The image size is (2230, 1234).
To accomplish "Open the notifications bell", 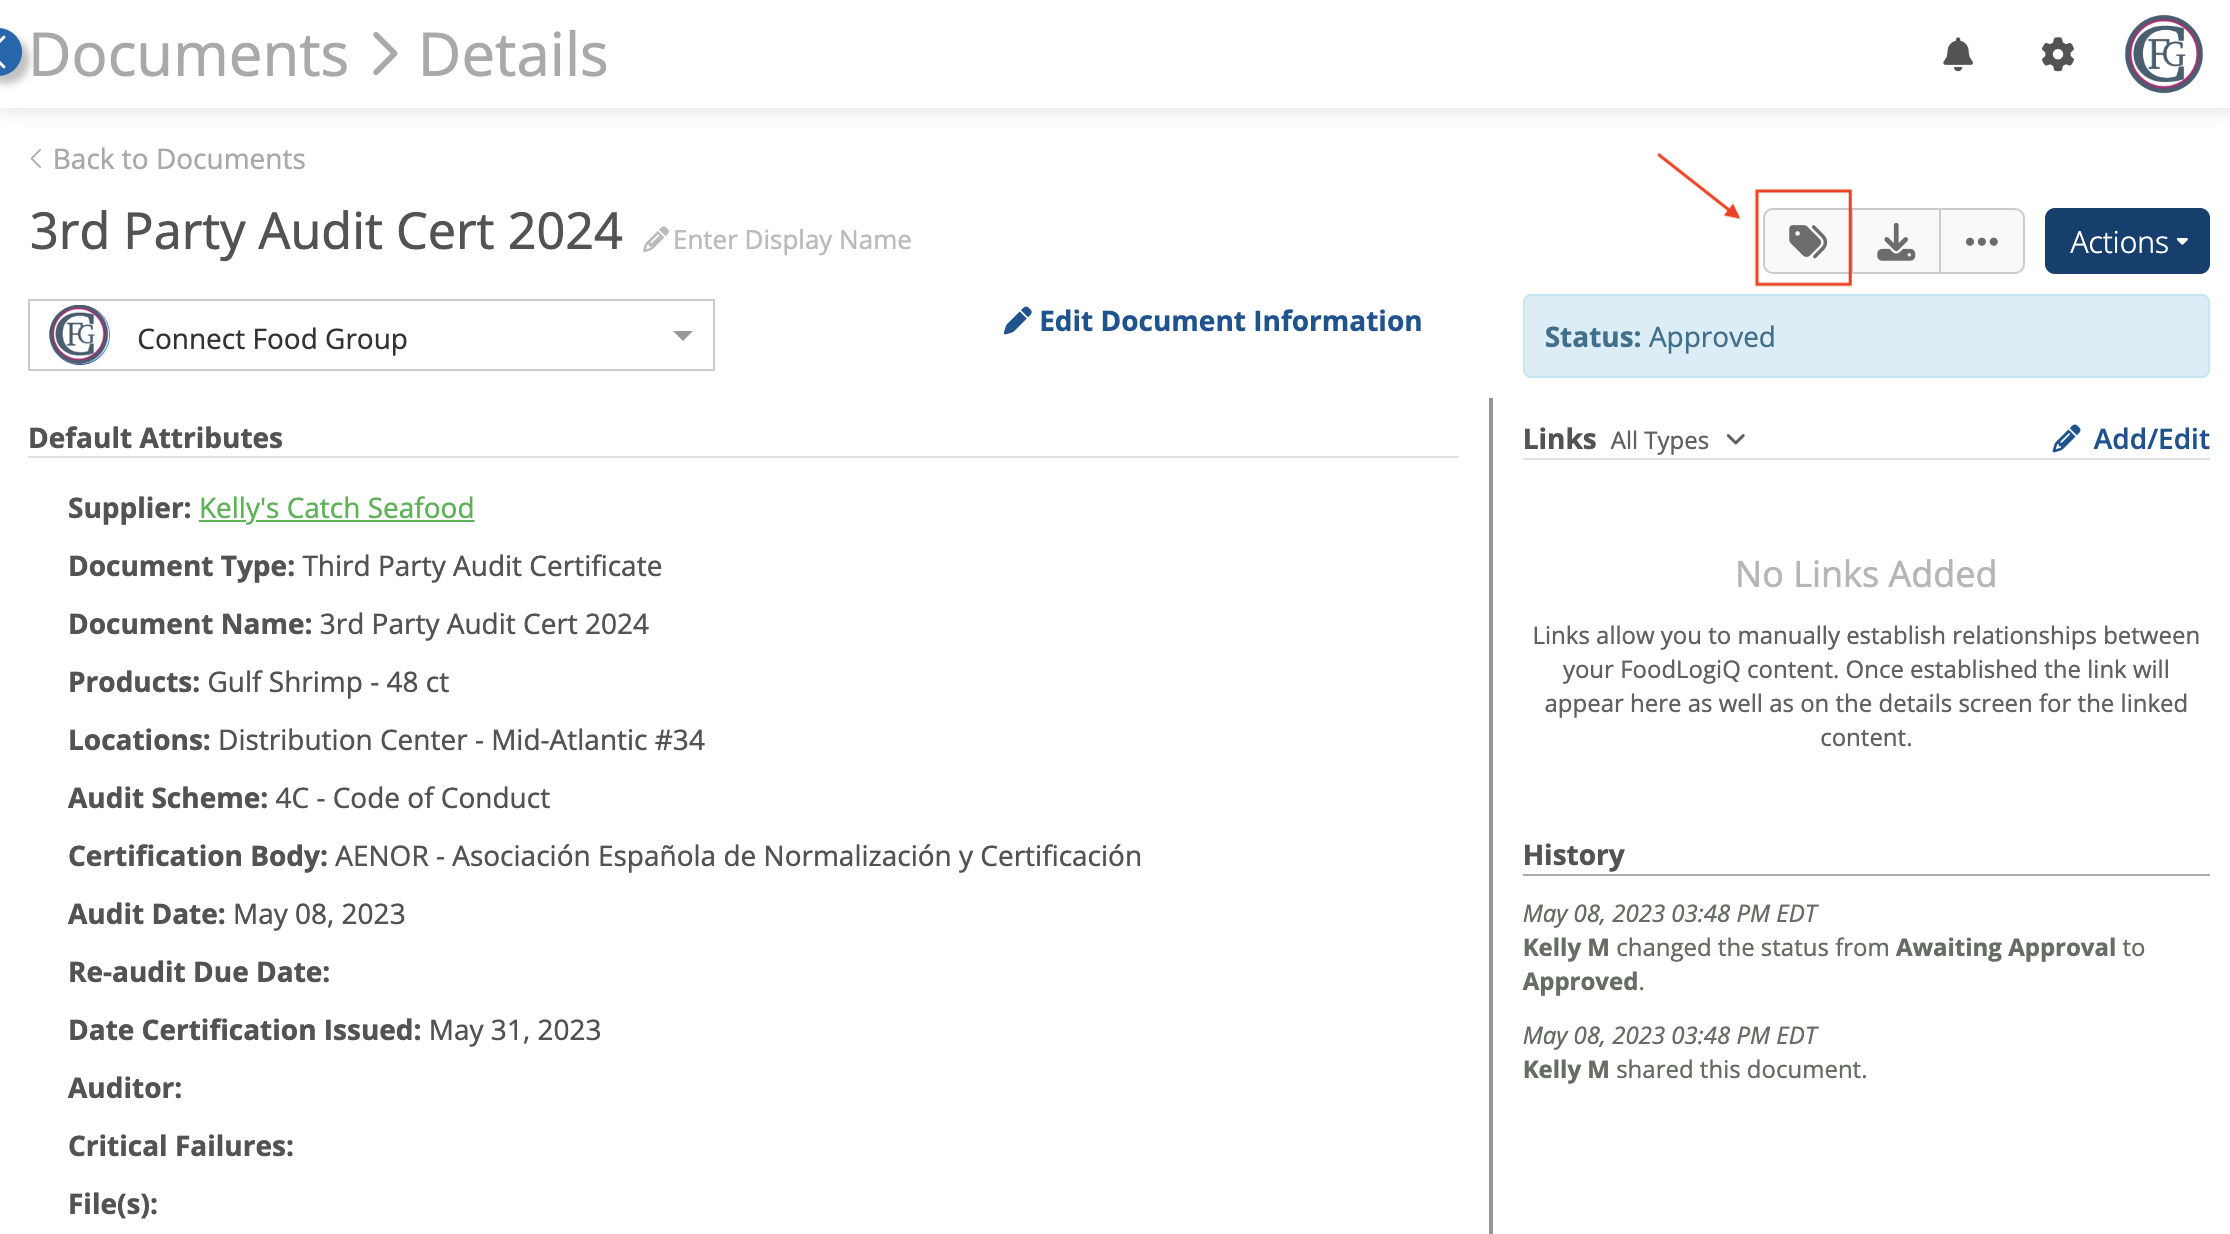I will tap(1958, 54).
